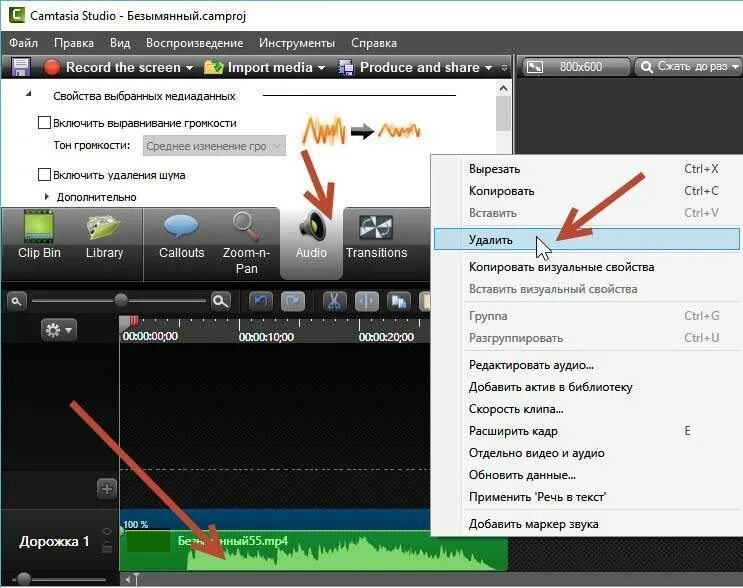
Task: Select 'Редактировать аудио...' menu entry
Action: pos(587,365)
